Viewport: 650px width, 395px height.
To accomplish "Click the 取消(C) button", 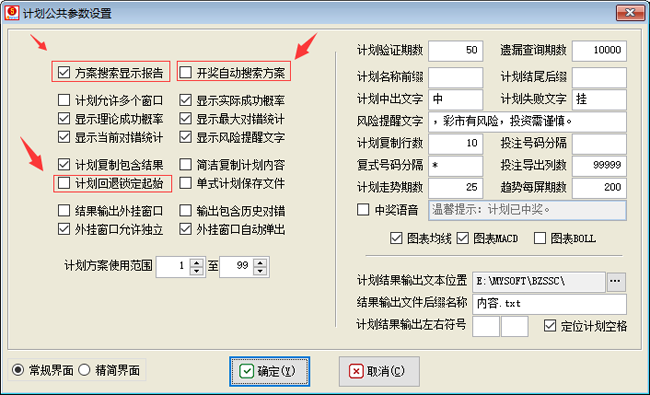I will tap(379, 371).
